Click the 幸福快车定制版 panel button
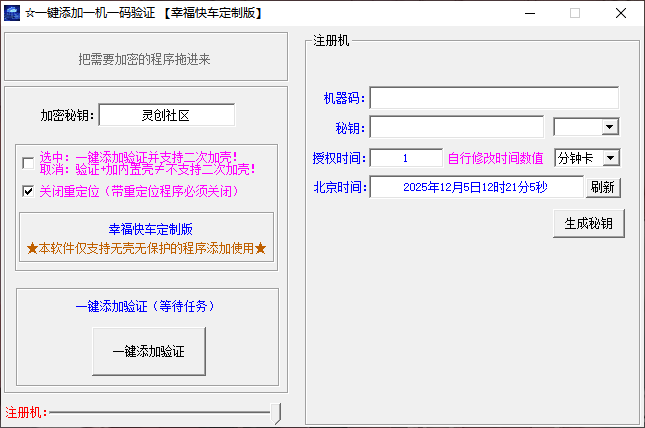Viewport: 645px width, 428px height. click(146, 237)
